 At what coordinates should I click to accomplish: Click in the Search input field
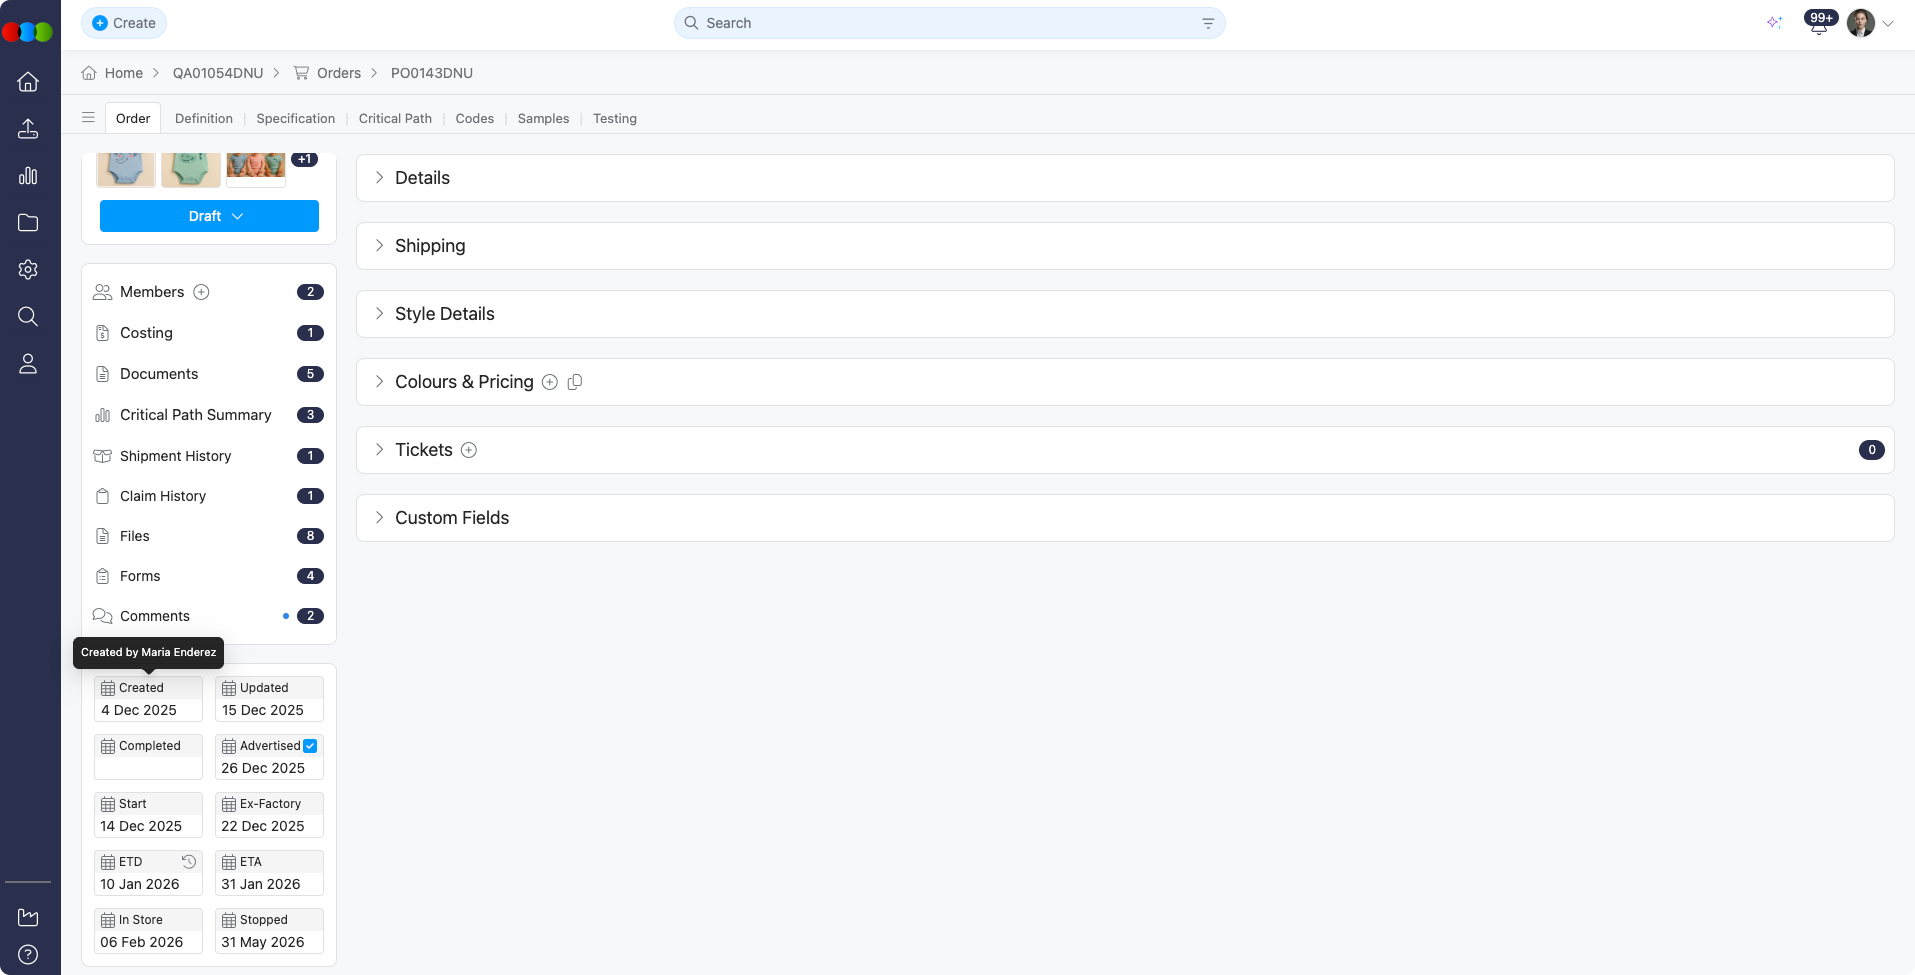pyautogui.click(x=940, y=23)
